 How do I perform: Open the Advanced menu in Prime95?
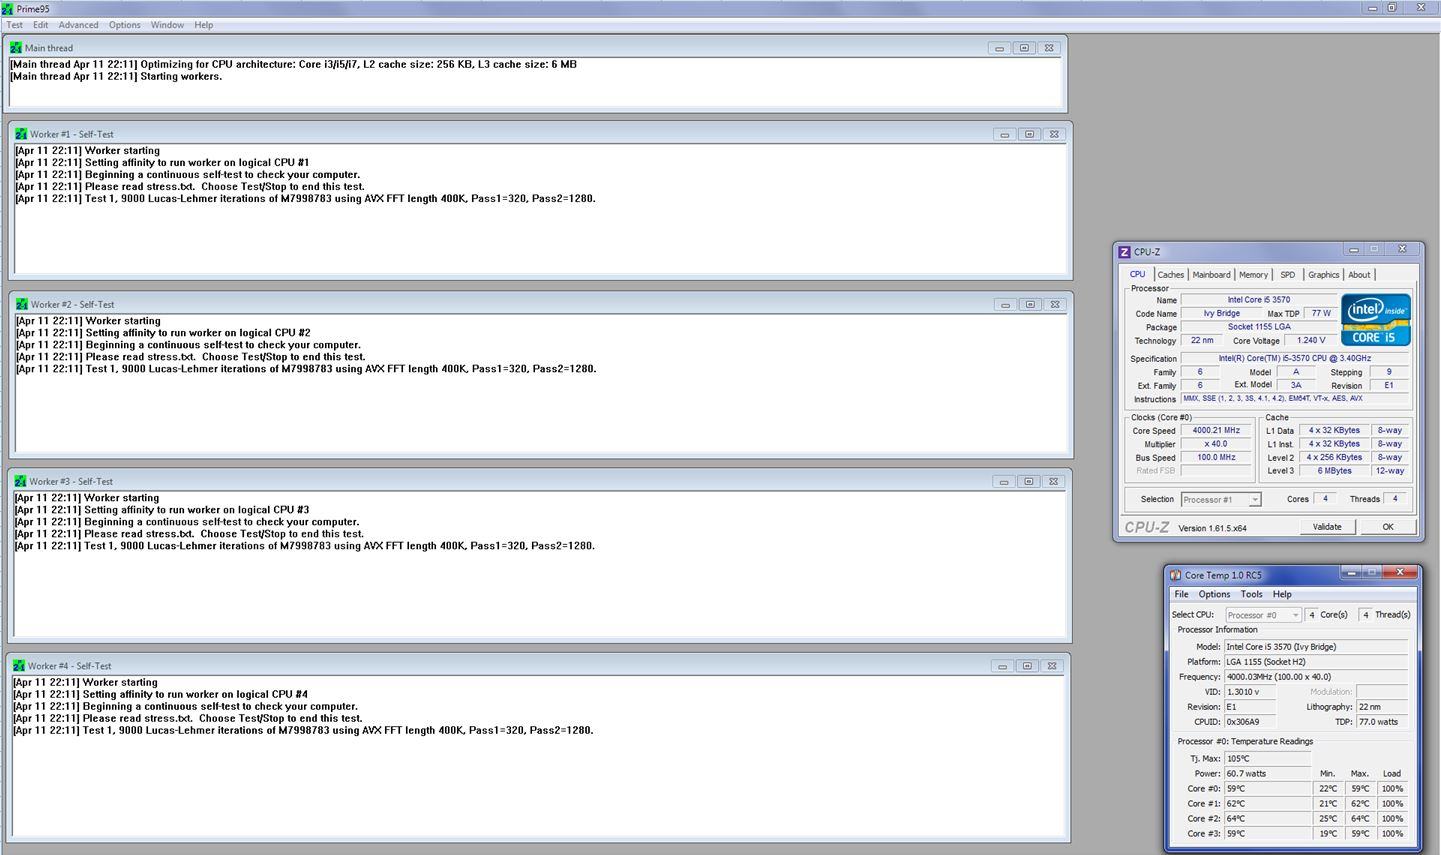[78, 25]
